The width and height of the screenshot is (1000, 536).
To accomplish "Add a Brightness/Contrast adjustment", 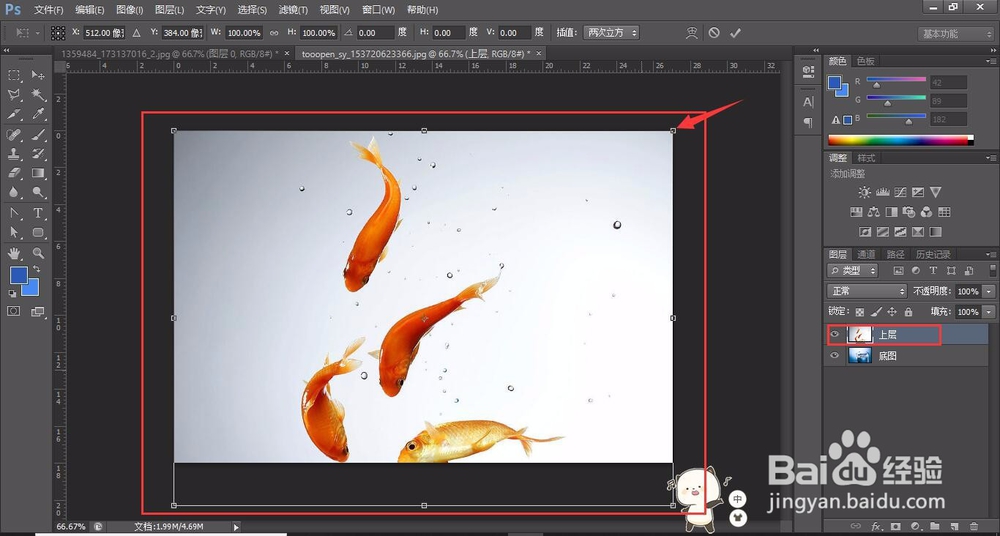I will [864, 192].
